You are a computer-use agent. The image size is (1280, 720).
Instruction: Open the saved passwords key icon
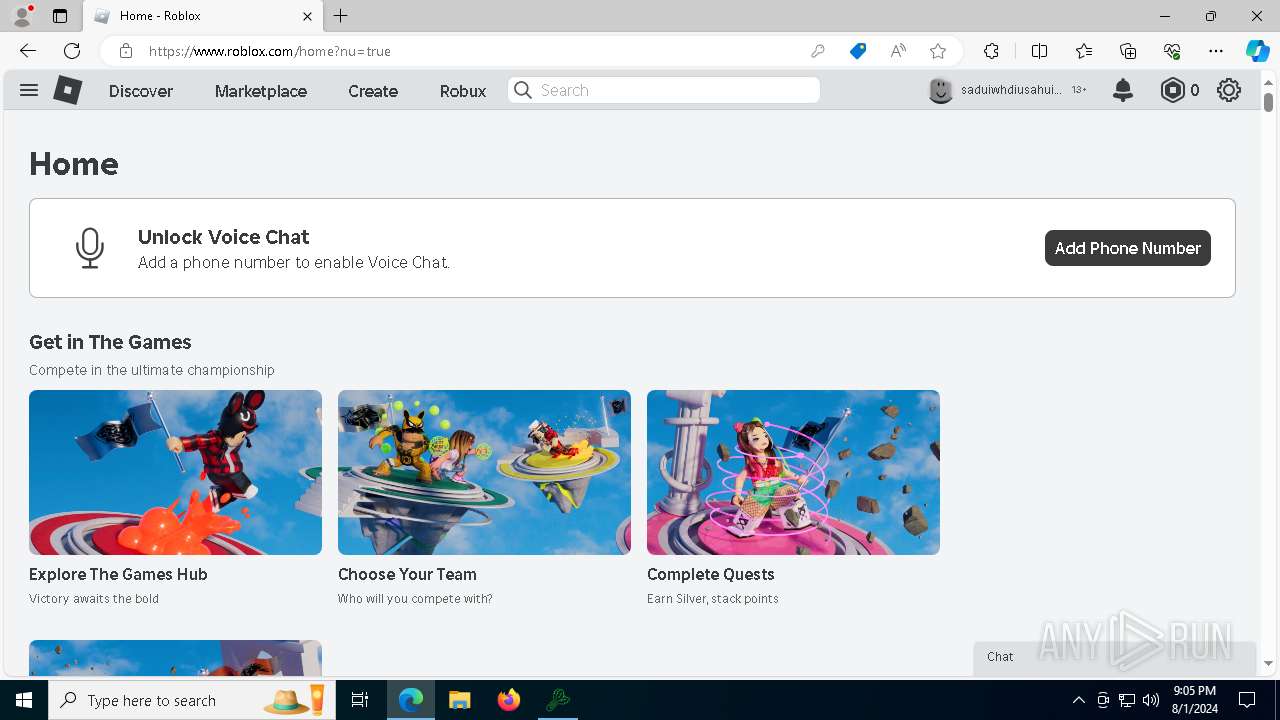(818, 51)
